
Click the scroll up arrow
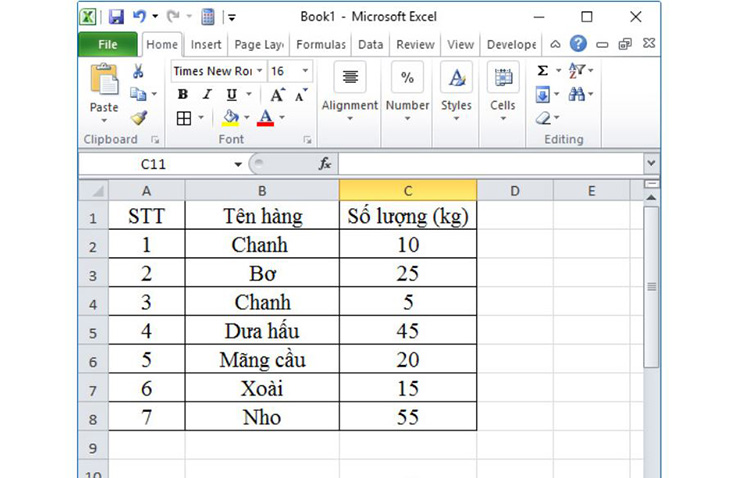point(651,198)
